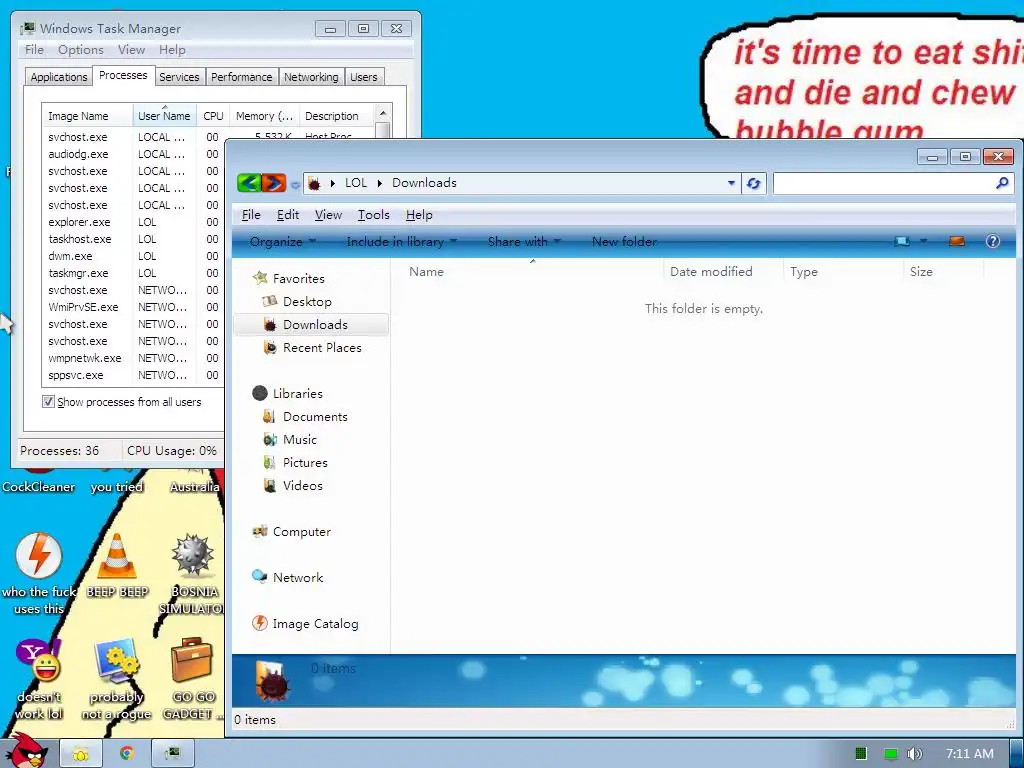Expand the address bar history dropdown
The image size is (1024, 768).
tap(731, 184)
